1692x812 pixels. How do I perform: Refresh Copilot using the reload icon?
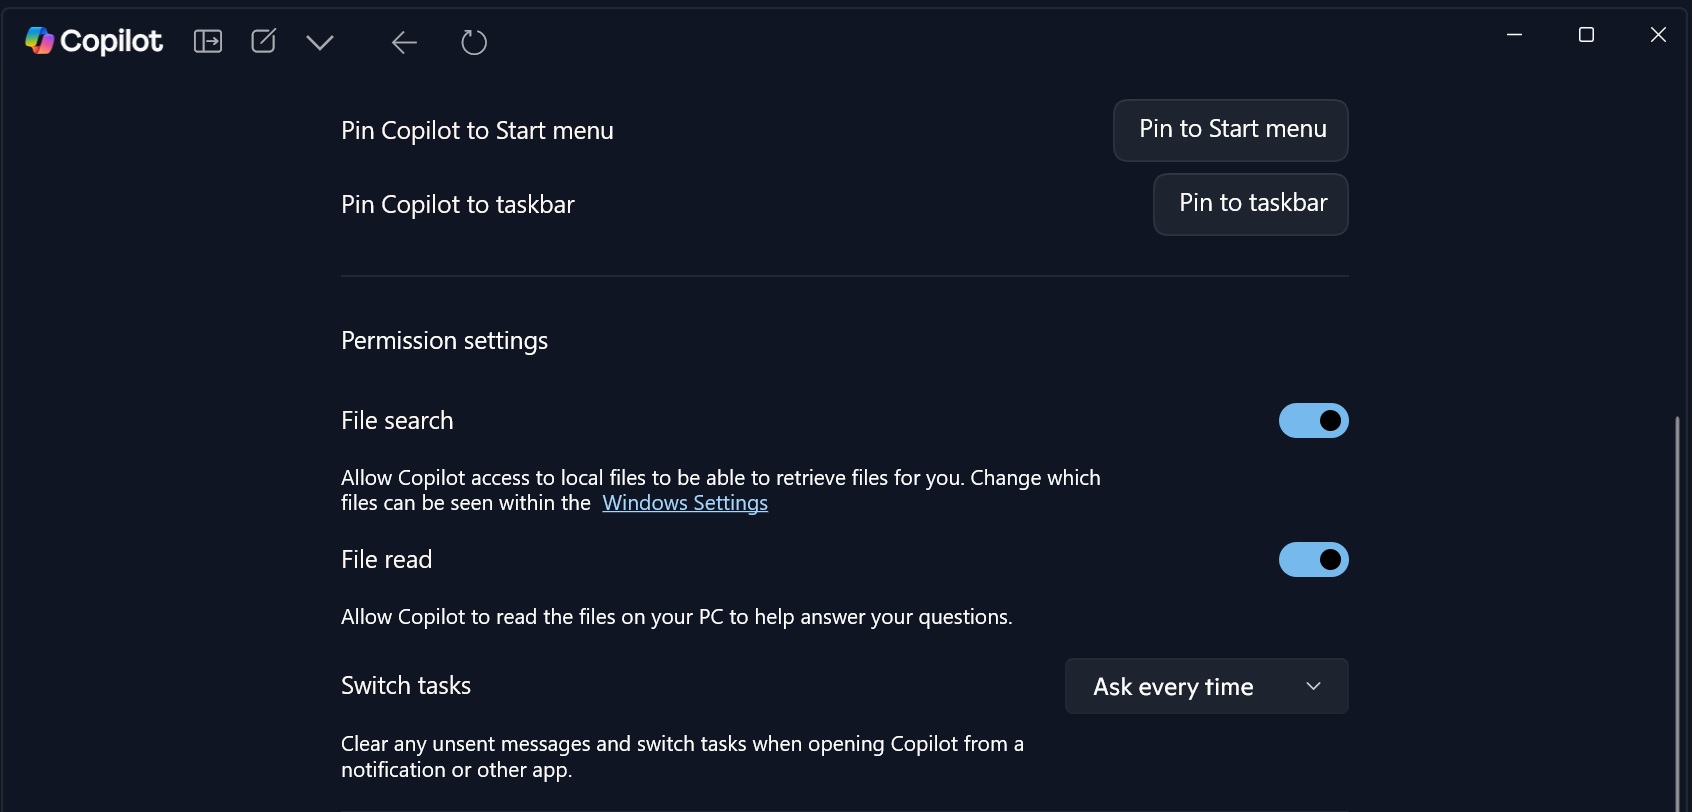[x=473, y=42]
